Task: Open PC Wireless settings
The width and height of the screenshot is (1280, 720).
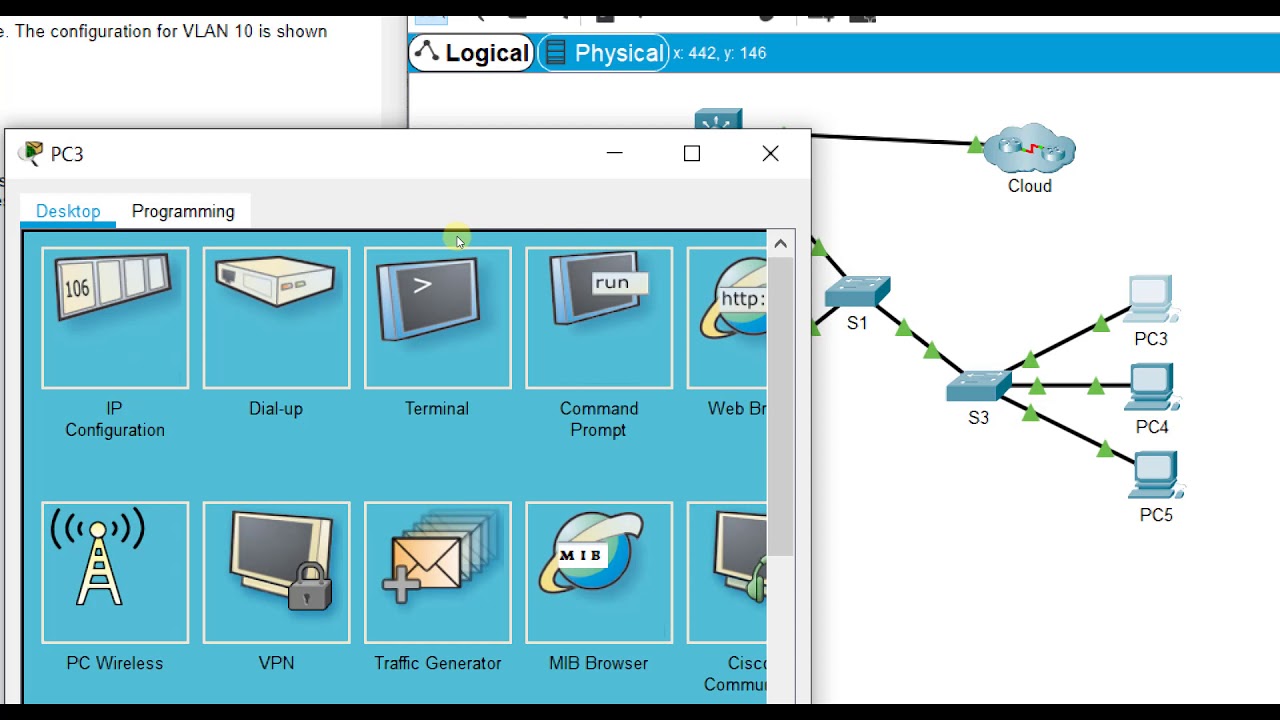Action: [x=115, y=573]
